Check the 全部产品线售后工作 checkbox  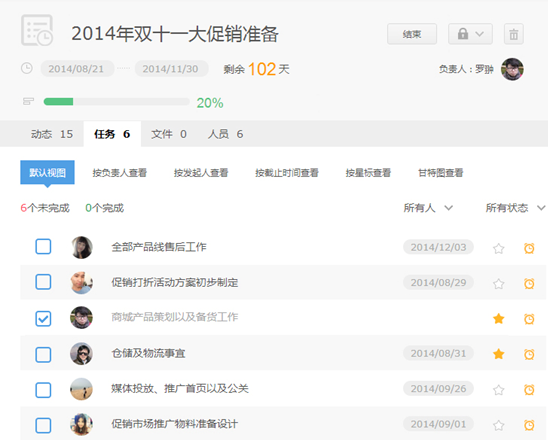click(x=43, y=246)
